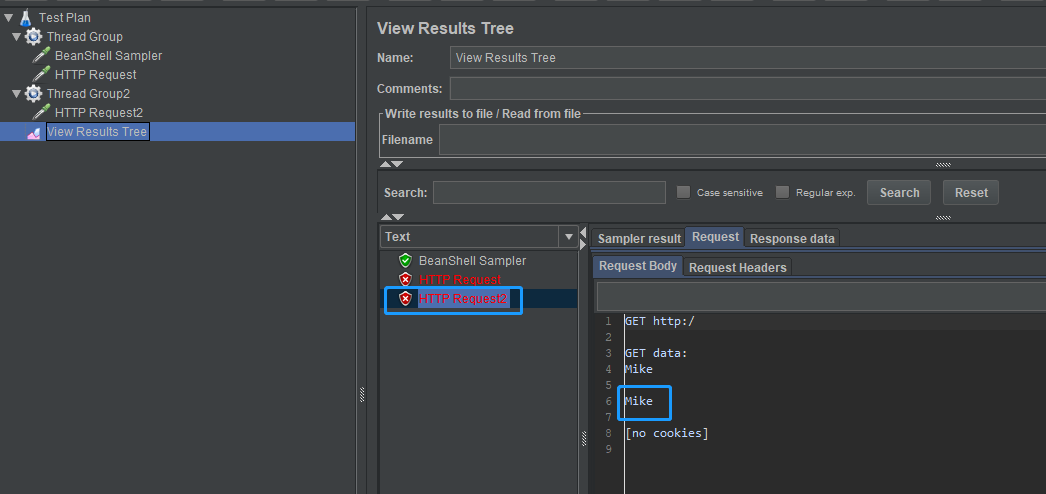Screen dimensions: 1046x494
Task: Click the Search button
Action: point(899,193)
